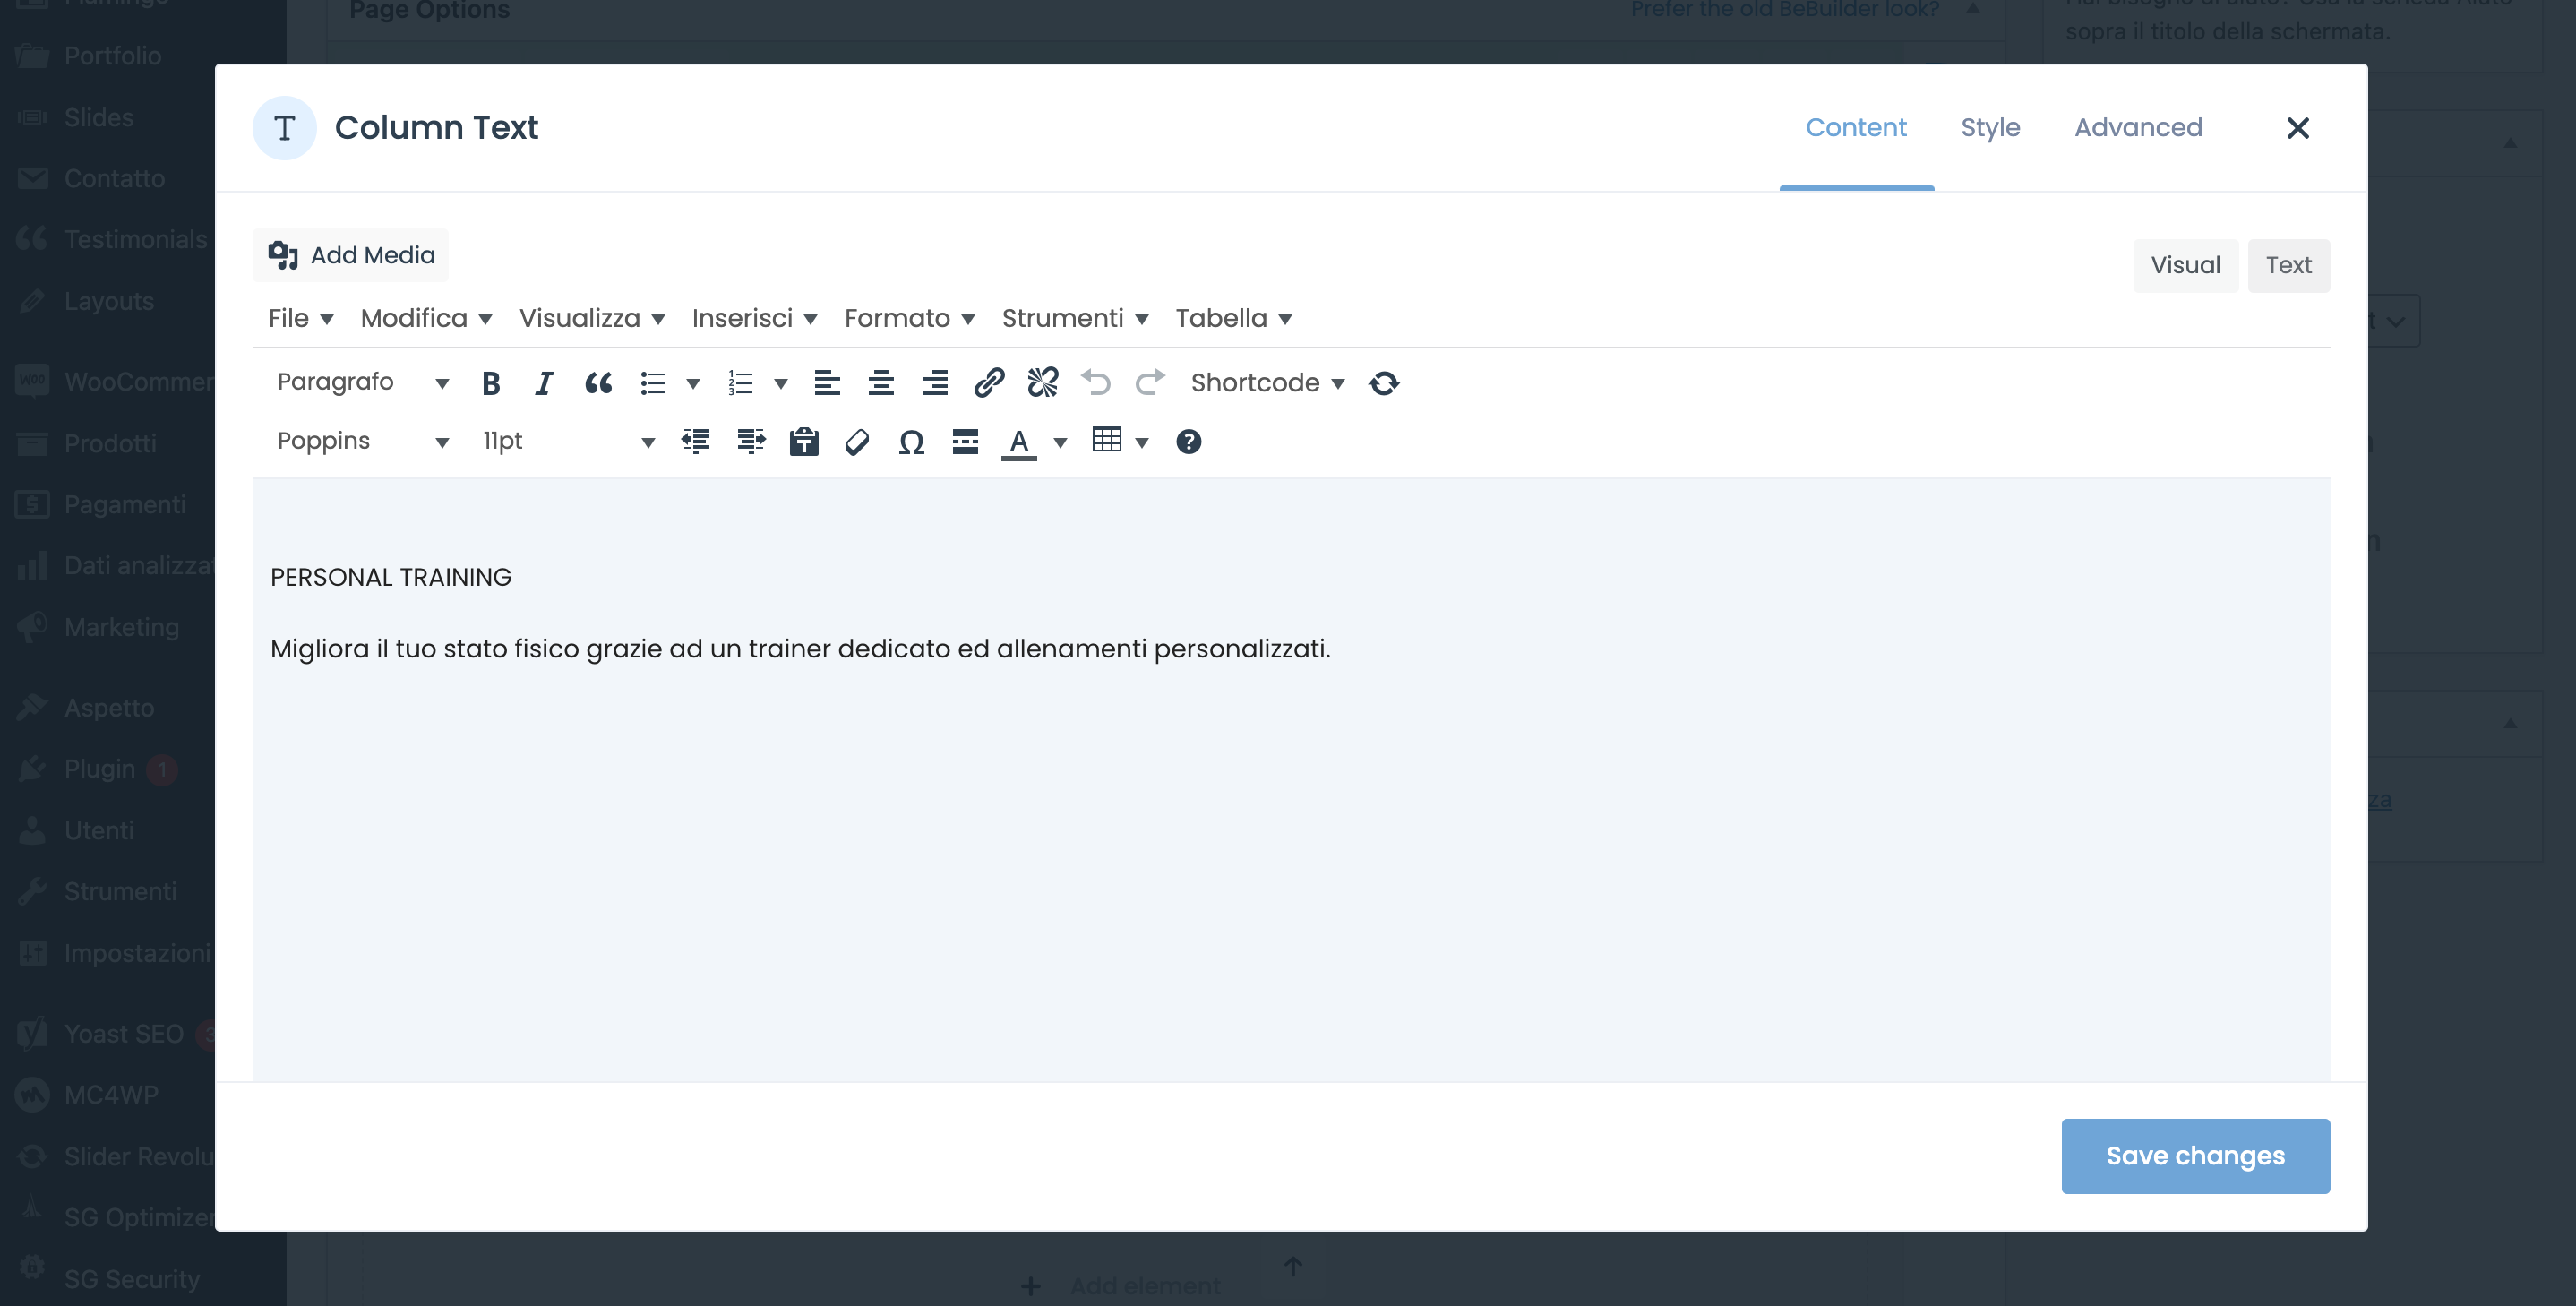Insert a horizontal line
Image resolution: width=2576 pixels, height=1306 pixels.
click(x=965, y=441)
